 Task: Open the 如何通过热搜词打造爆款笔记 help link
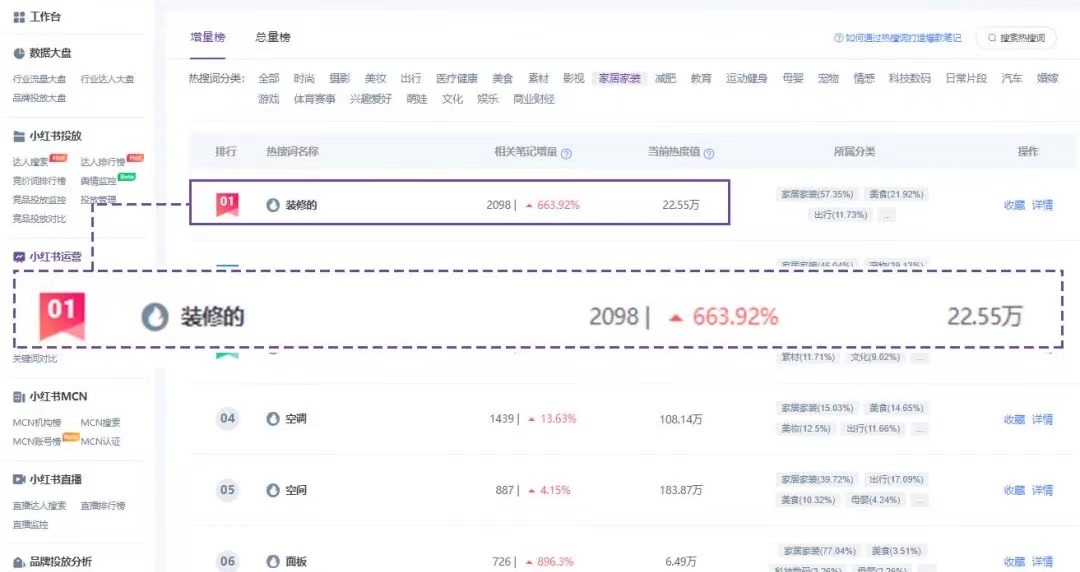897,38
